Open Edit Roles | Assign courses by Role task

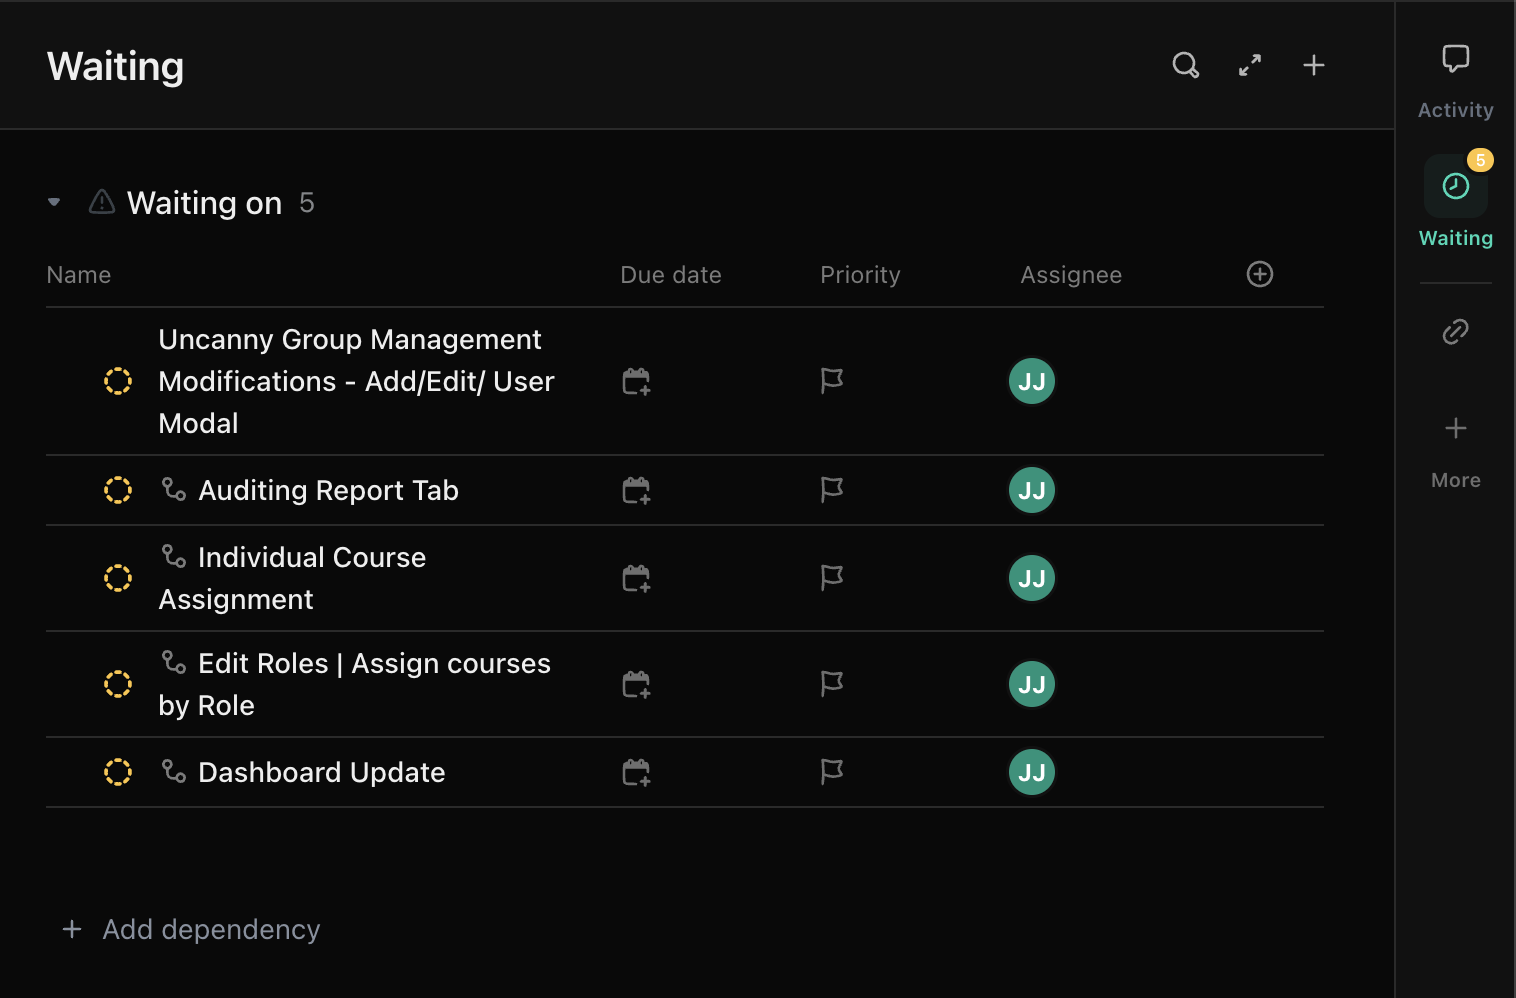tap(373, 665)
